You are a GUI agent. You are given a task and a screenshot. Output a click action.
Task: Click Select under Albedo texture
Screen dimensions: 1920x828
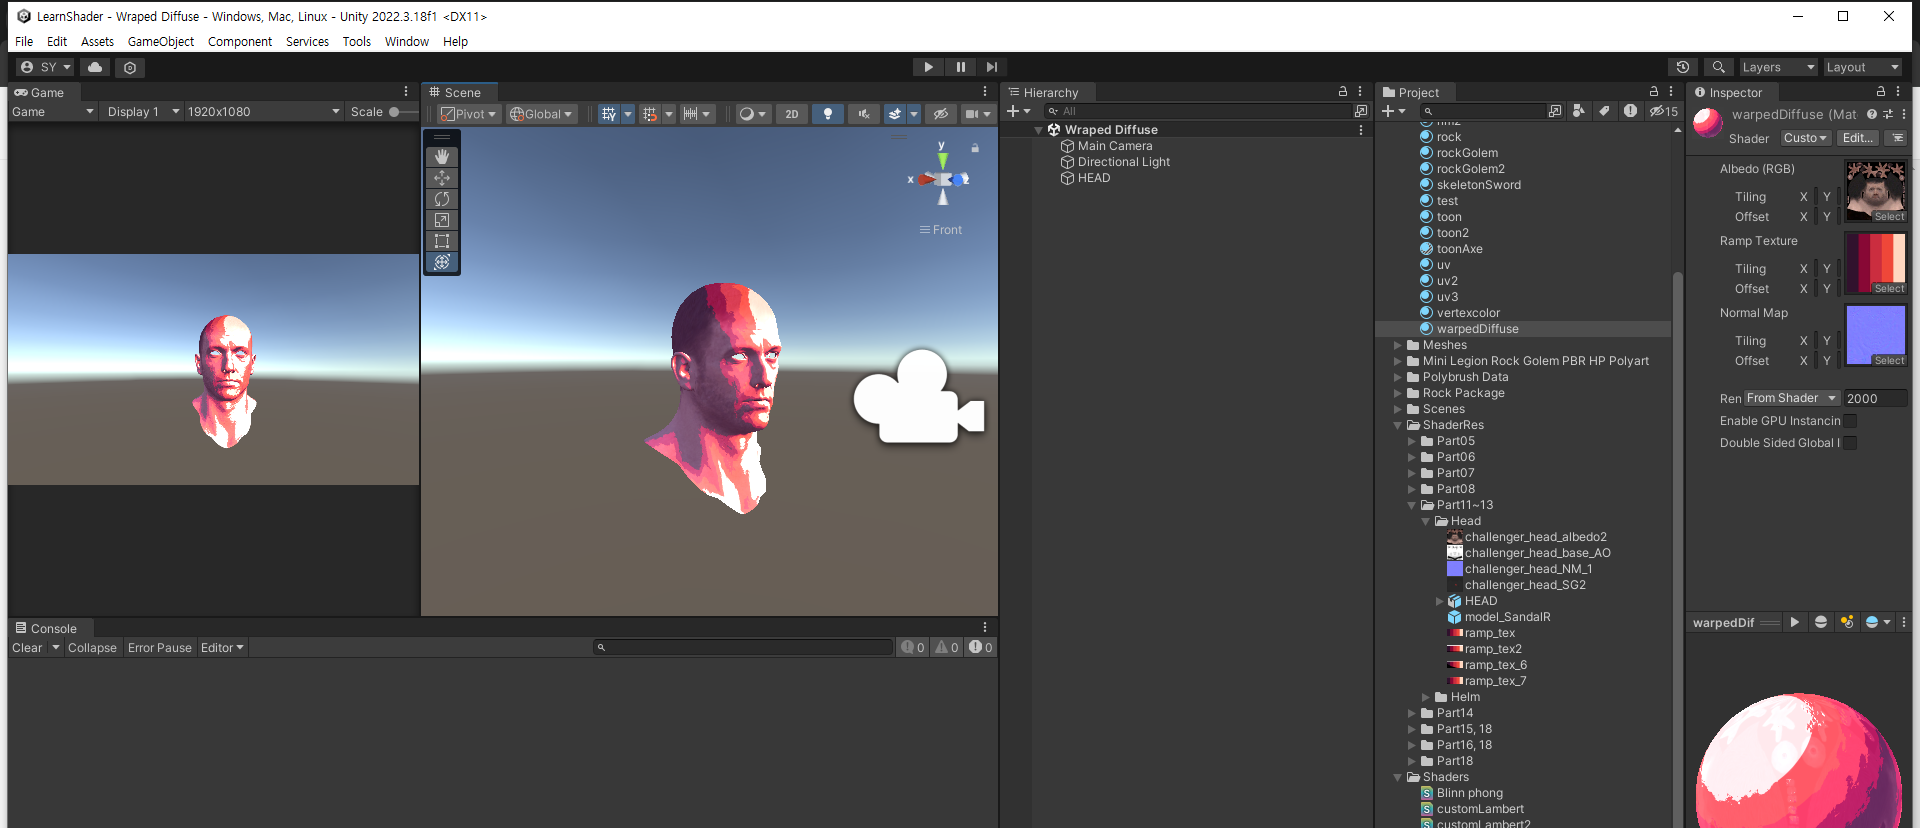click(1889, 217)
